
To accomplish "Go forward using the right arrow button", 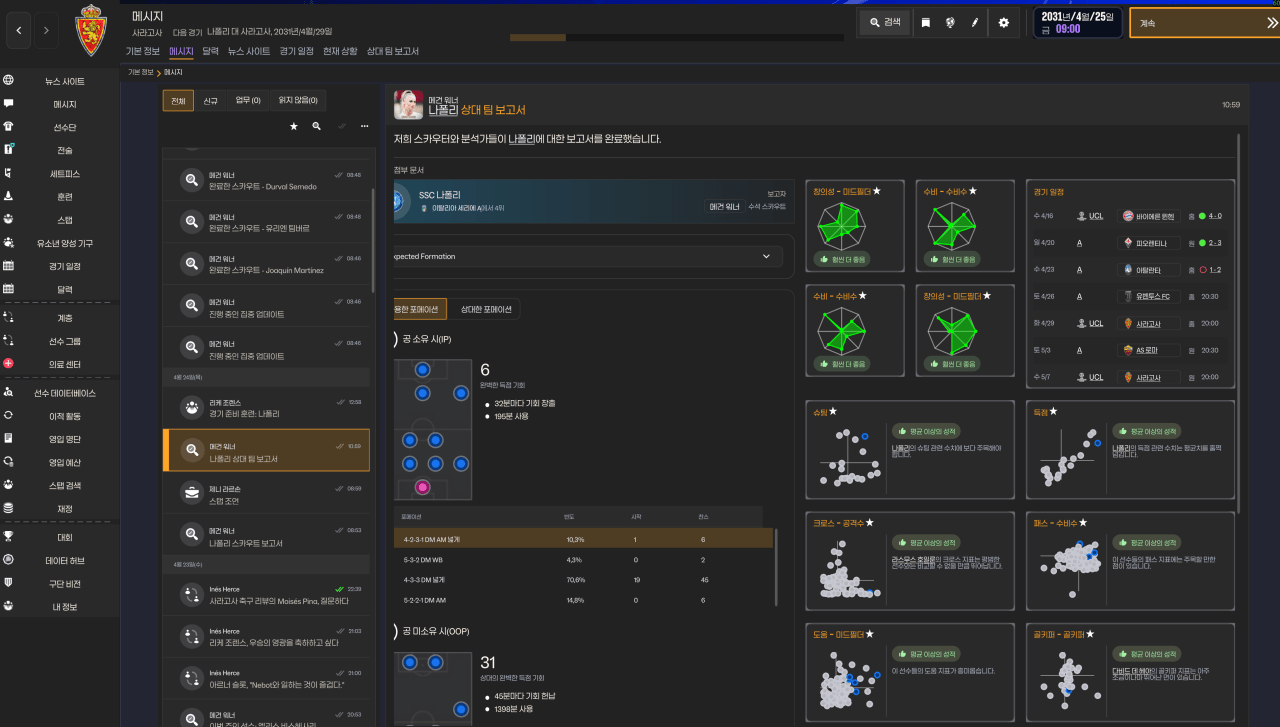I will click(x=46, y=31).
